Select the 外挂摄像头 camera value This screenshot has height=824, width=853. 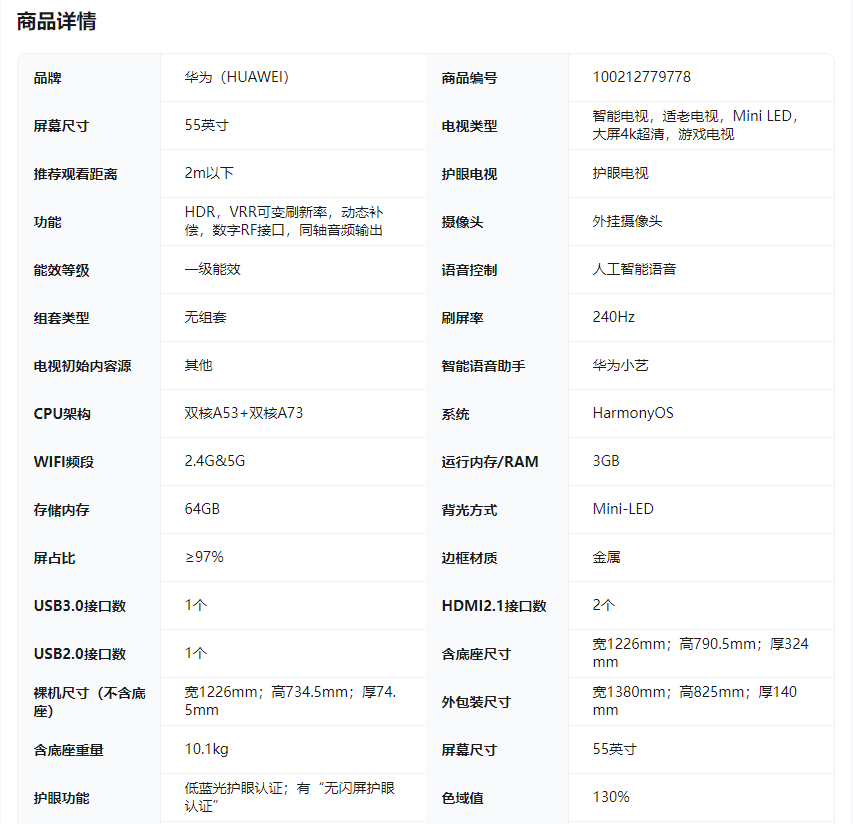coord(627,221)
